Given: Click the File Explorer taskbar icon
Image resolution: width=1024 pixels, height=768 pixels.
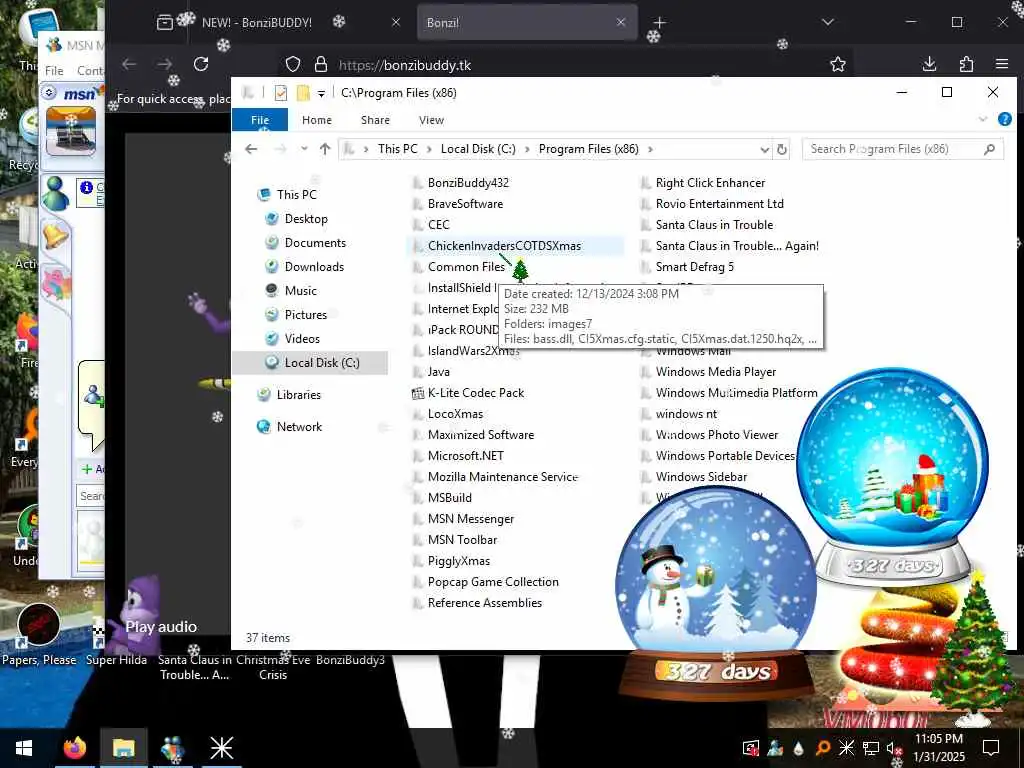Looking at the screenshot, I should (x=123, y=748).
